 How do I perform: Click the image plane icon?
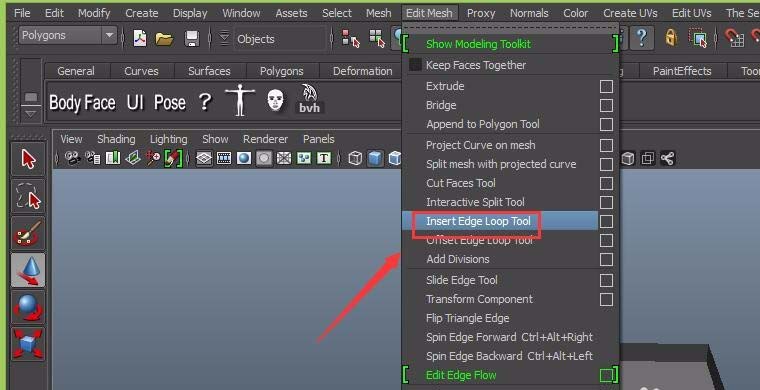pos(132,158)
